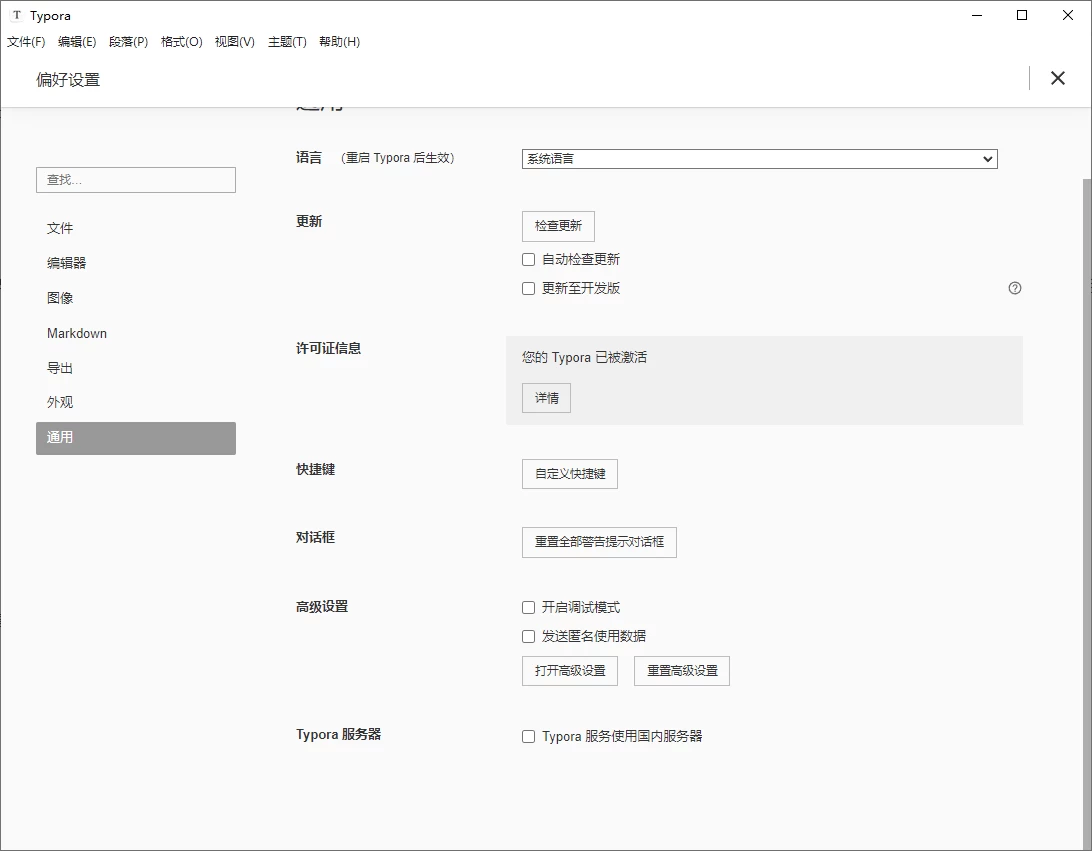Image resolution: width=1092 pixels, height=851 pixels.
Task: Open the 主题(T) menu
Action: pos(287,42)
